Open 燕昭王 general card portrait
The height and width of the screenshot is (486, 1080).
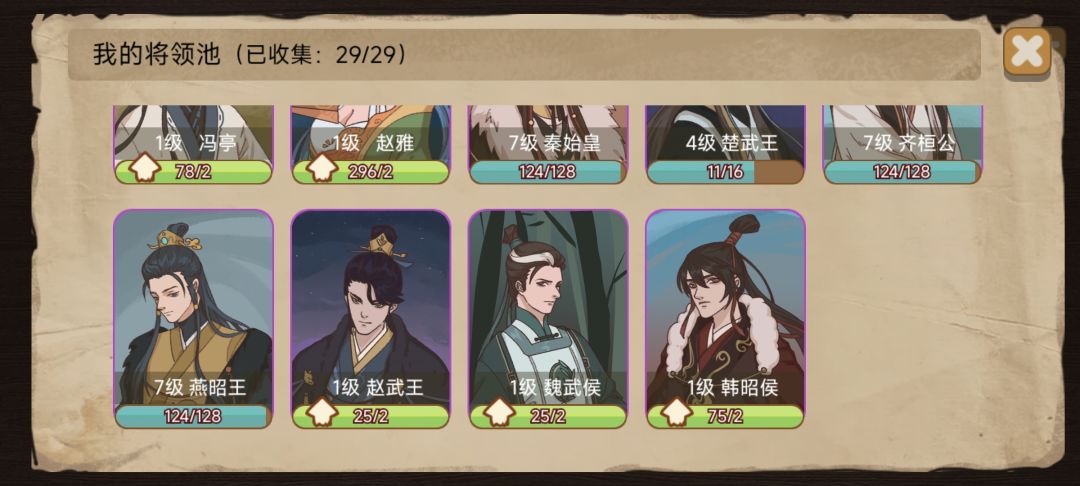194,307
